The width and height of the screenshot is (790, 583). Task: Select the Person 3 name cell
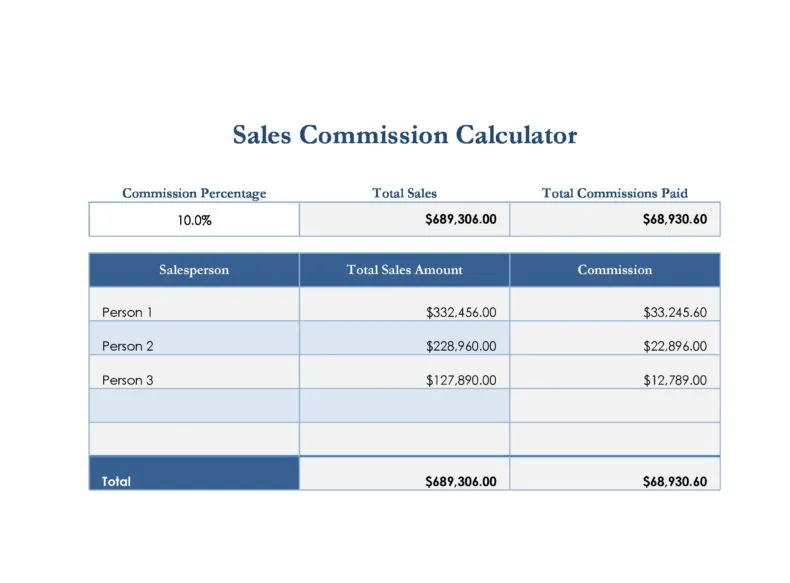(194, 372)
